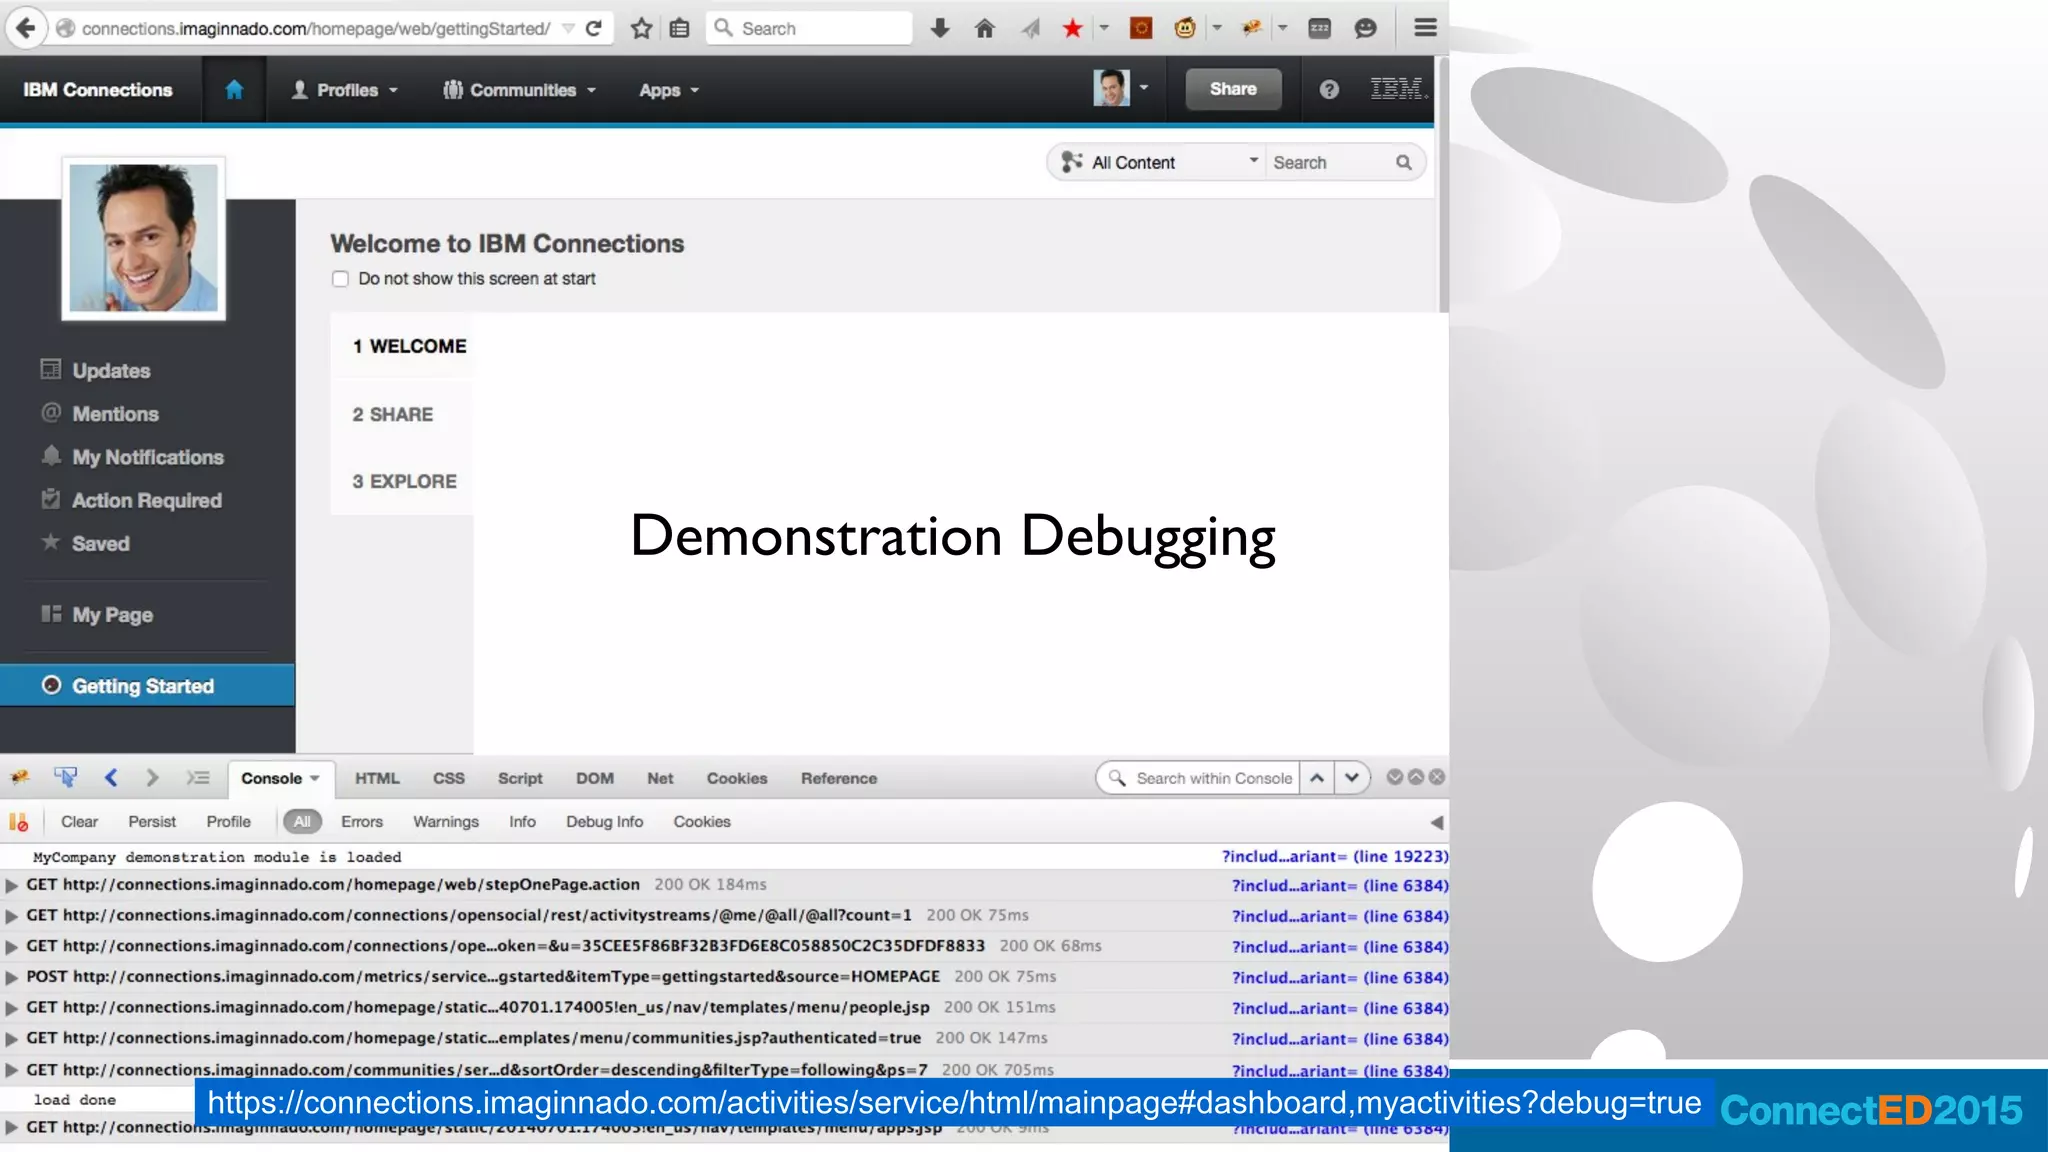Click the chat bubble toolbar icon
This screenshot has width=2048, height=1152.
(x=1365, y=28)
